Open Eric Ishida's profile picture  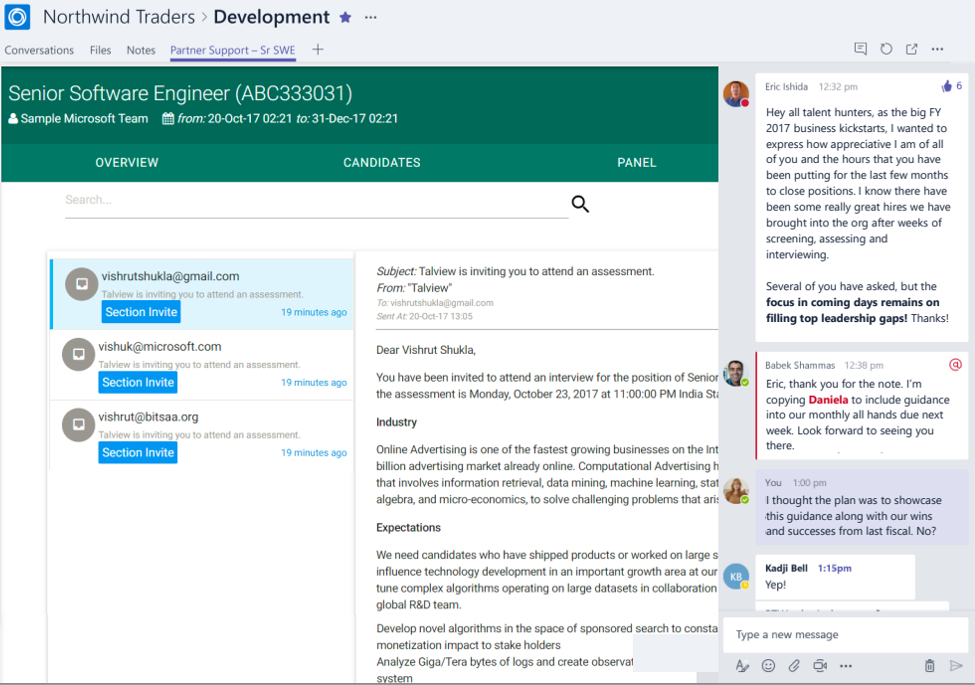click(x=736, y=94)
